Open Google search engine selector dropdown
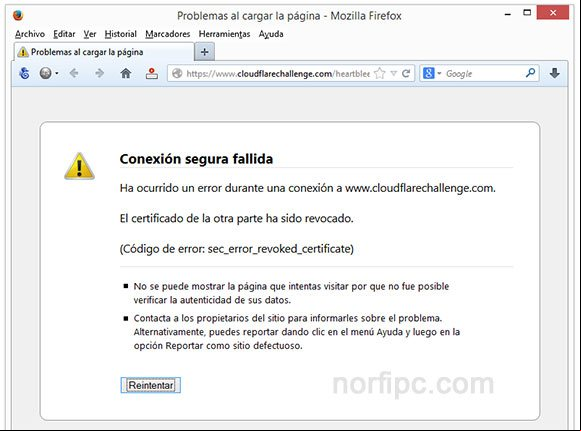Screen dimensions: 581x431 pos(432,73)
